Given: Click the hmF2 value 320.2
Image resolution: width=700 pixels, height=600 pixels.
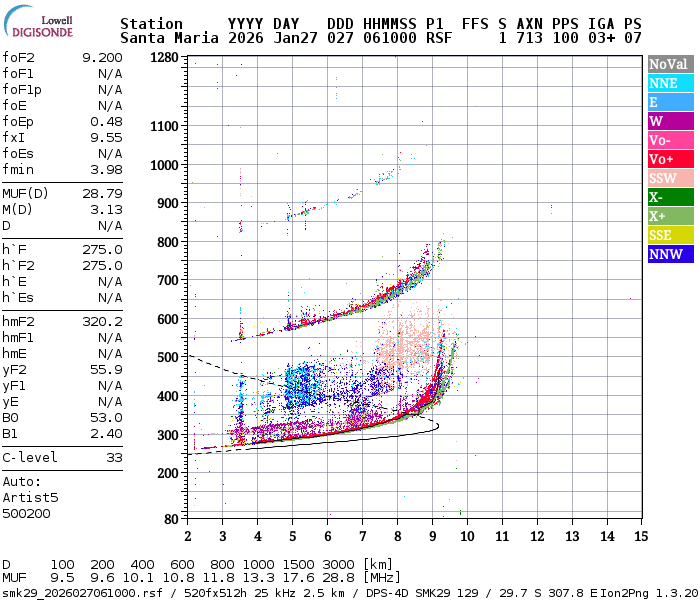Looking at the screenshot, I should click(x=102, y=321).
